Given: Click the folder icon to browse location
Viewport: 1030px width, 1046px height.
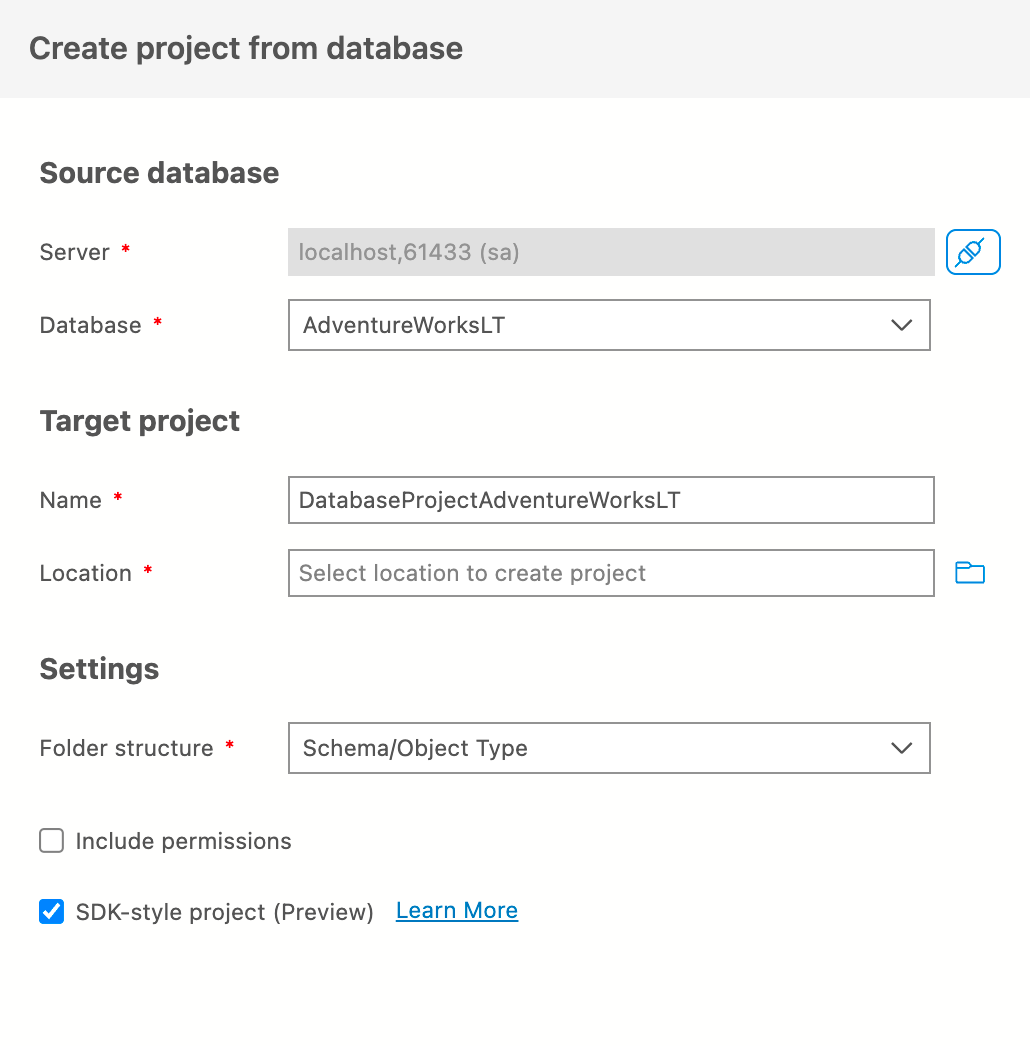Looking at the screenshot, I should pos(970,573).
